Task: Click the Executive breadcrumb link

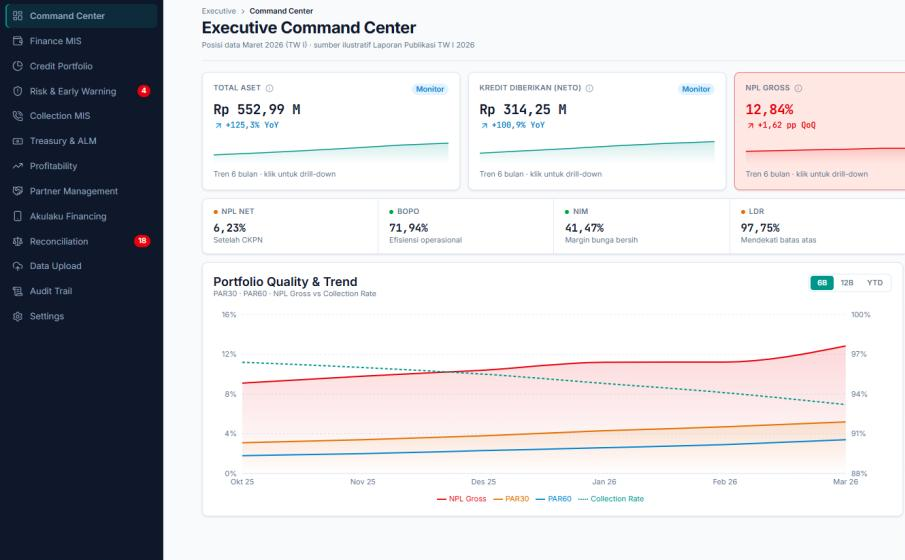Action: [219, 11]
